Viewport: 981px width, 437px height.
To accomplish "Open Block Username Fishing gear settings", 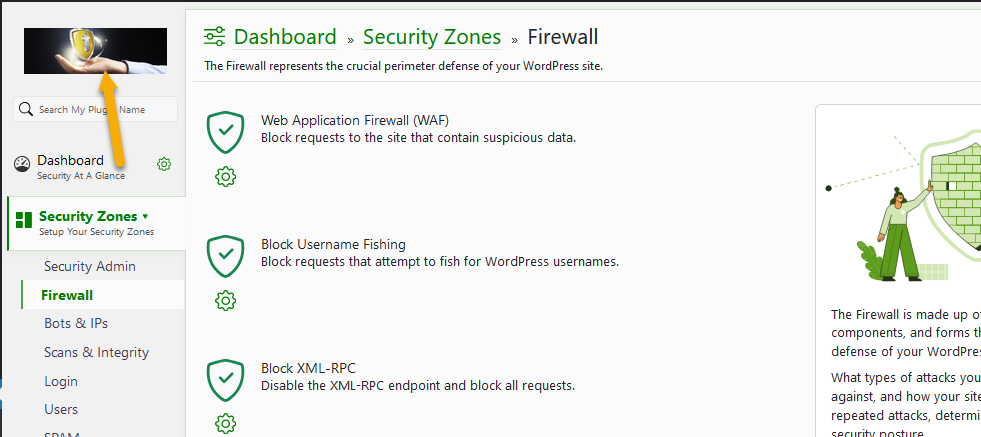I will tap(225, 301).
